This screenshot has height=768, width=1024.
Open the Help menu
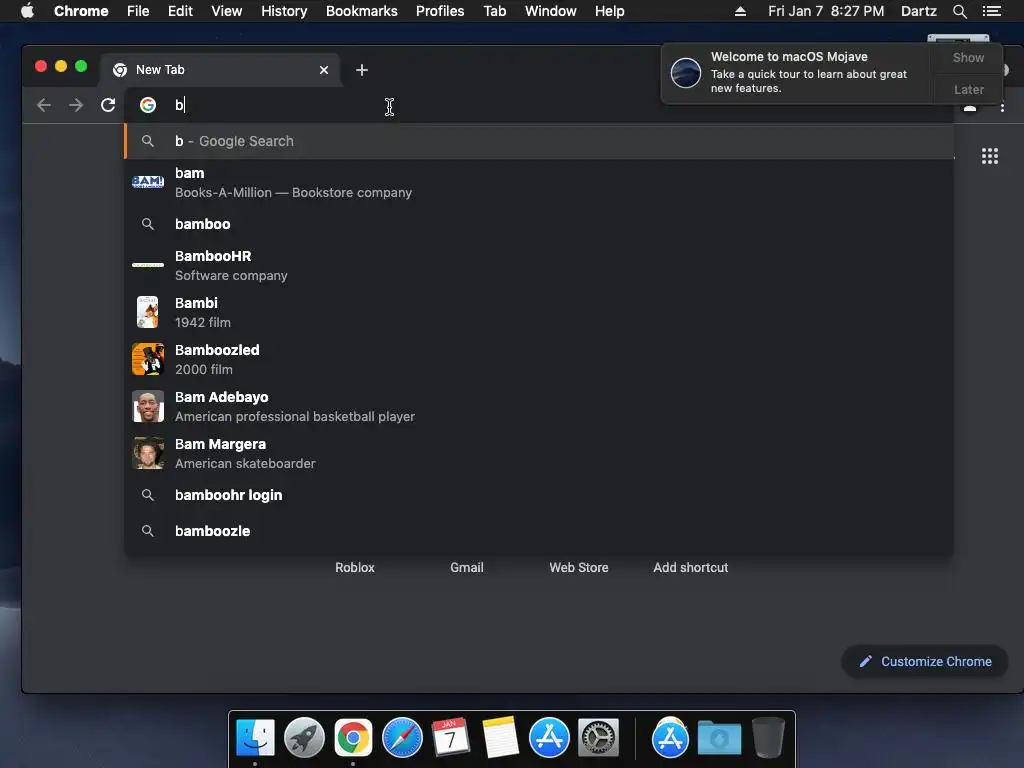pyautogui.click(x=609, y=11)
